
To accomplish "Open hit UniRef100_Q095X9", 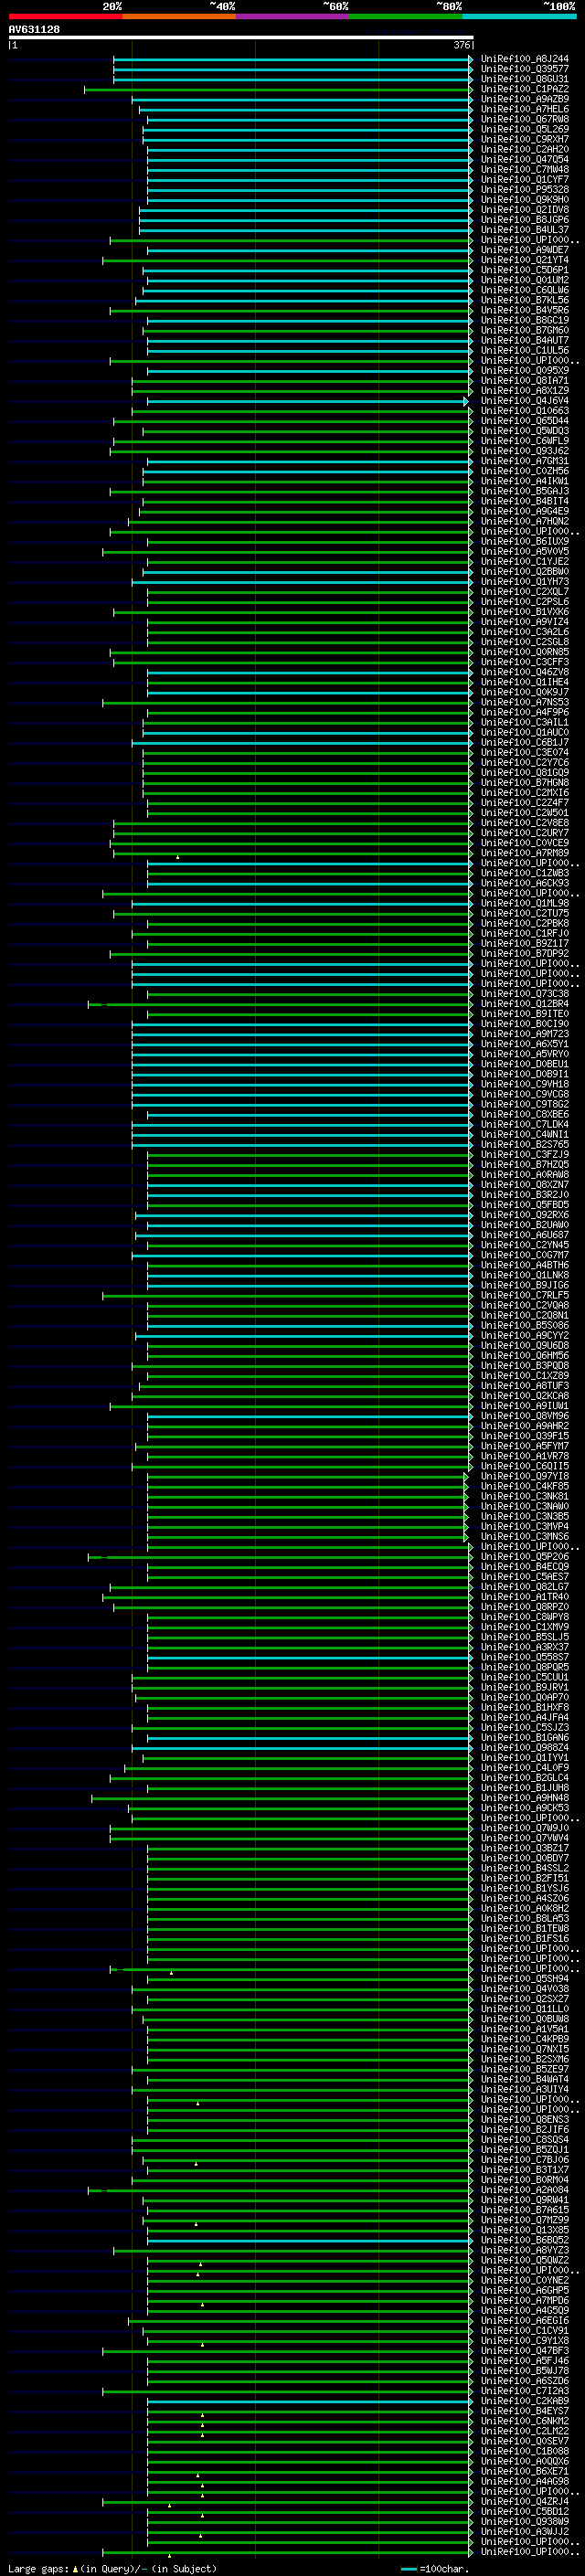I will point(525,370).
